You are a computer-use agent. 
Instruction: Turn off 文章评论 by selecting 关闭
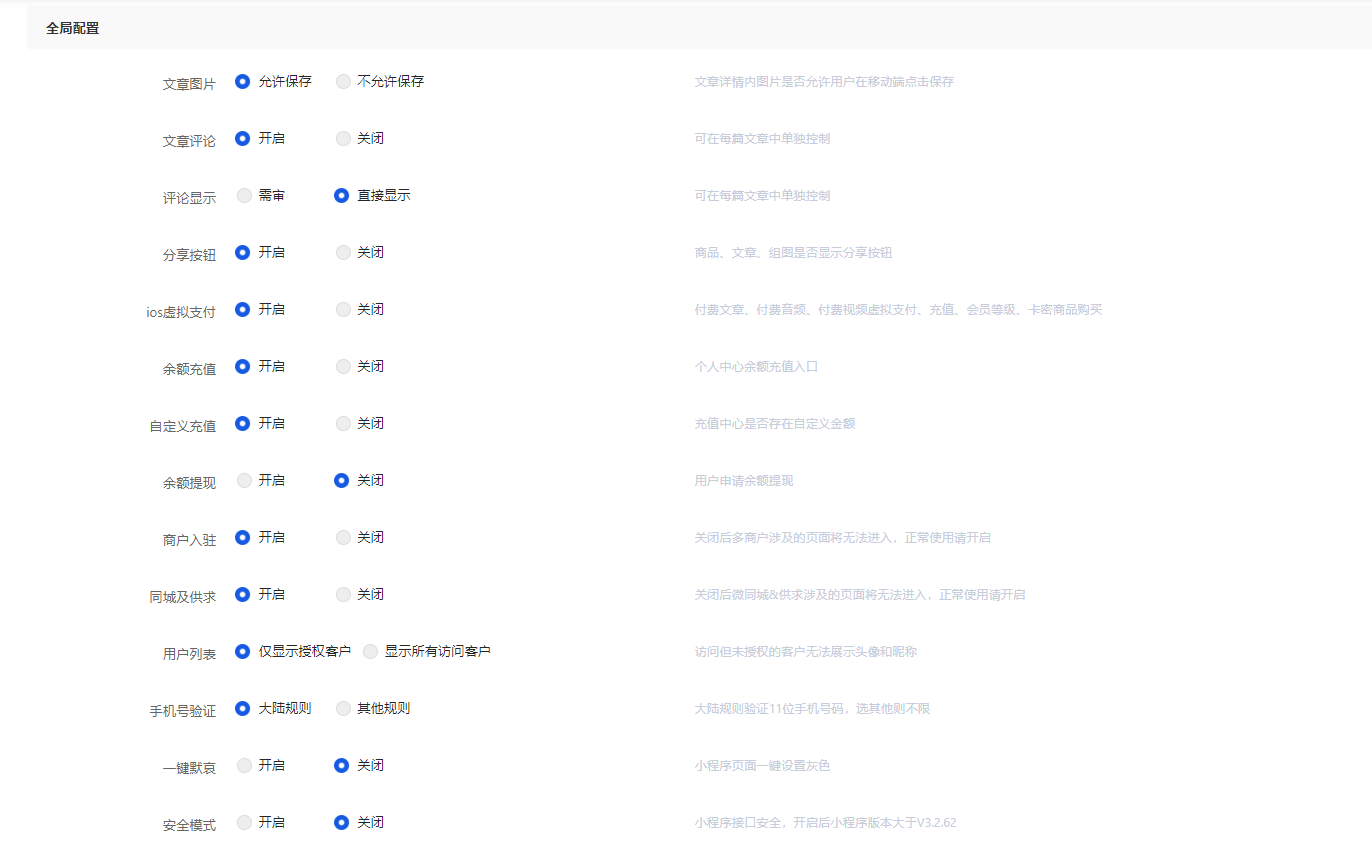coord(344,139)
